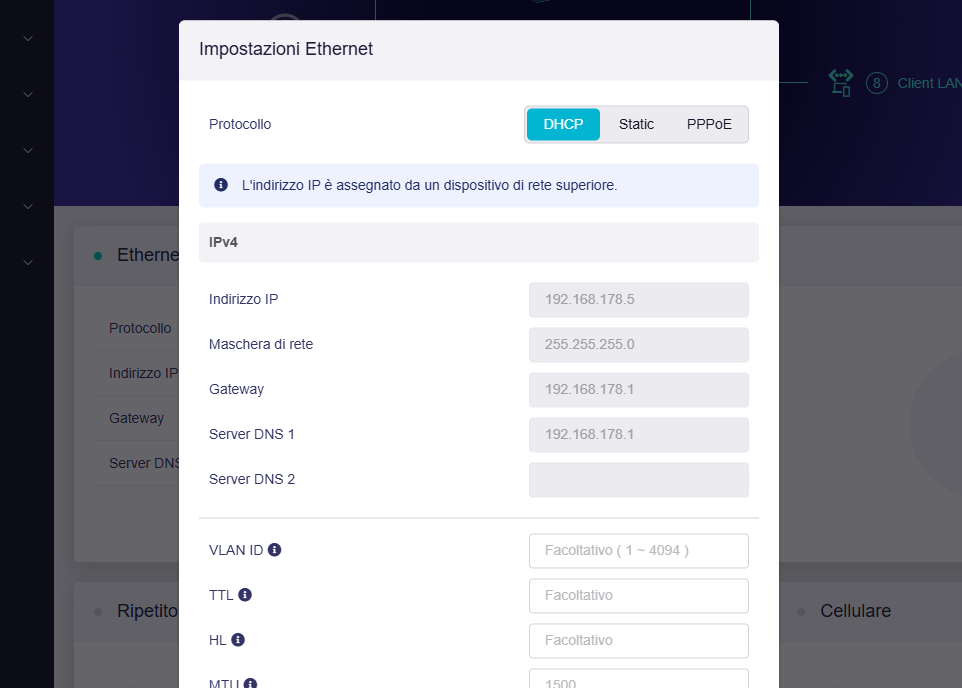This screenshot has width=962, height=688.
Task: Click the VLAN ID input field
Action: click(x=638, y=550)
